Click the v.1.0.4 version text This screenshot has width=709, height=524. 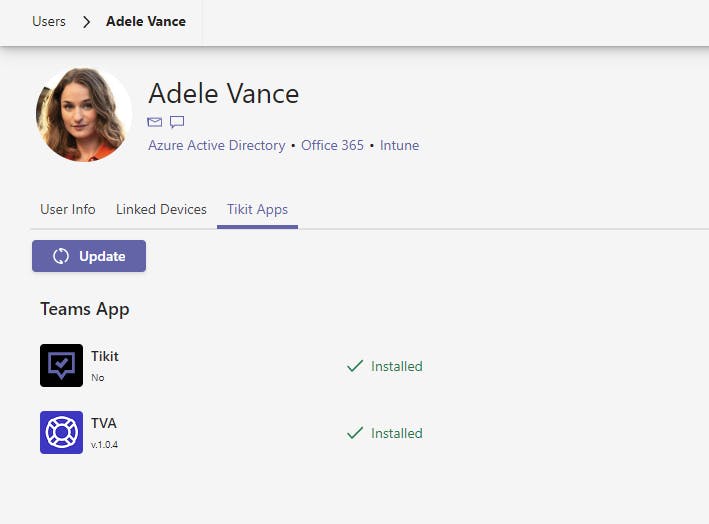click(104, 445)
